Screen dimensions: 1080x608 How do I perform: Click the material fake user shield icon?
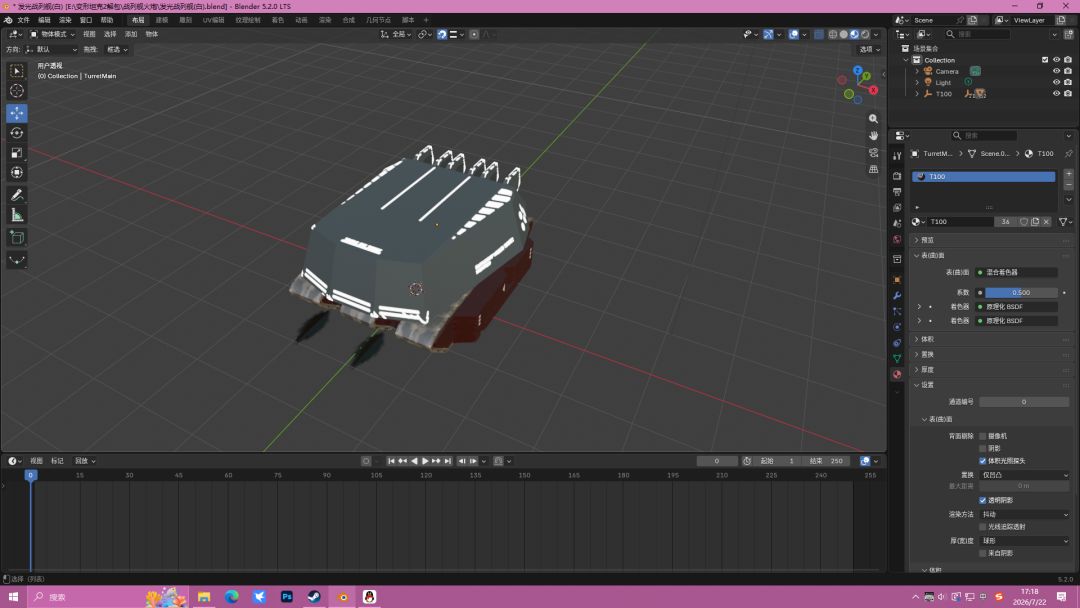pos(1024,222)
